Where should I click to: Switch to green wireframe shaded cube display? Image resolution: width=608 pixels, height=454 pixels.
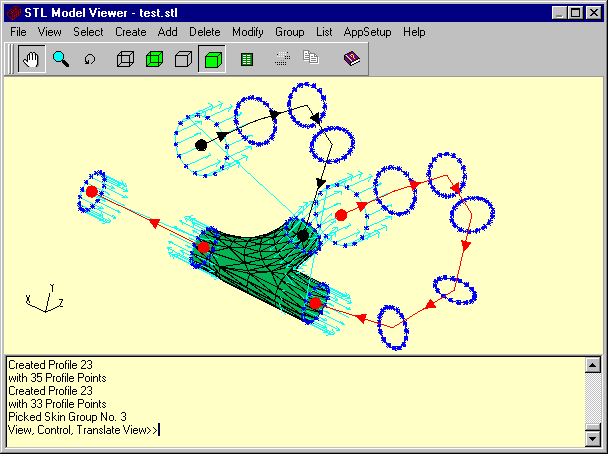(154, 59)
